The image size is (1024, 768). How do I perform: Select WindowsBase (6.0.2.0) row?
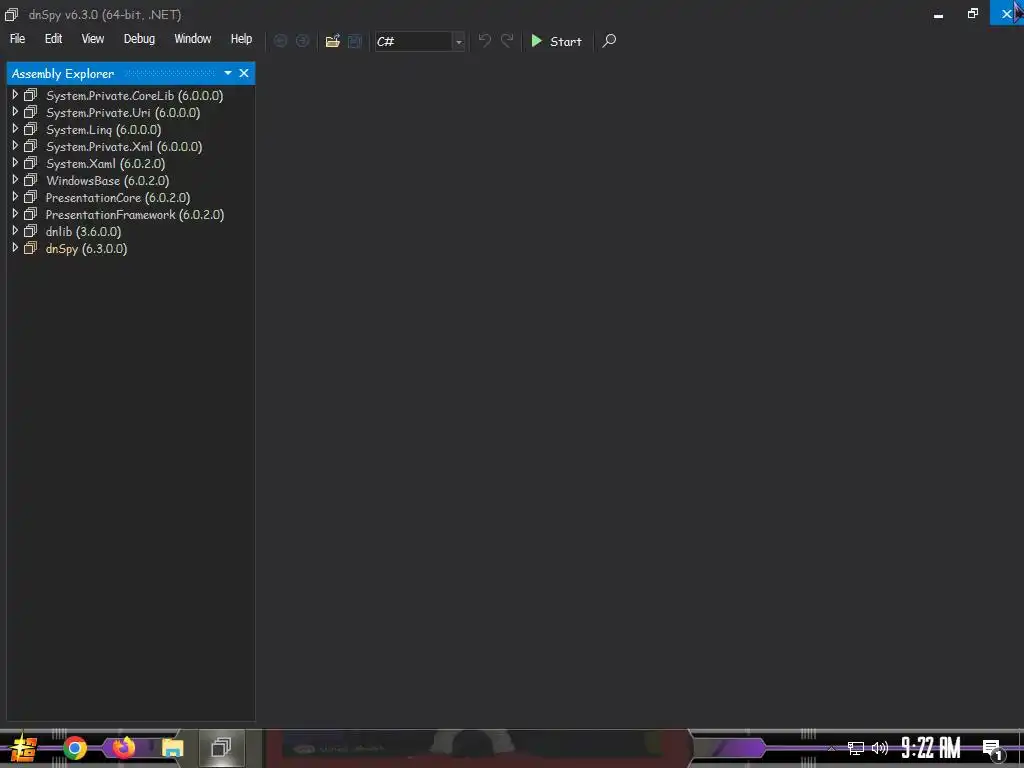coord(107,181)
